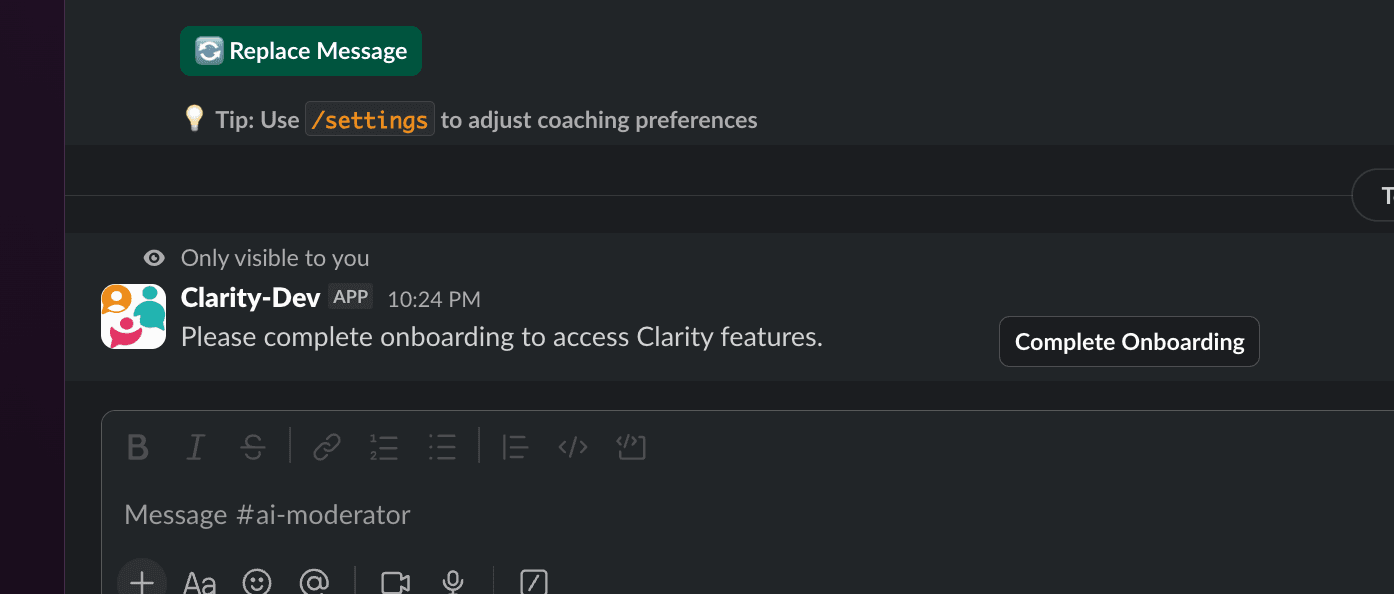This screenshot has width=1394, height=594.
Task: Open the emoji picker
Action: coord(257,581)
